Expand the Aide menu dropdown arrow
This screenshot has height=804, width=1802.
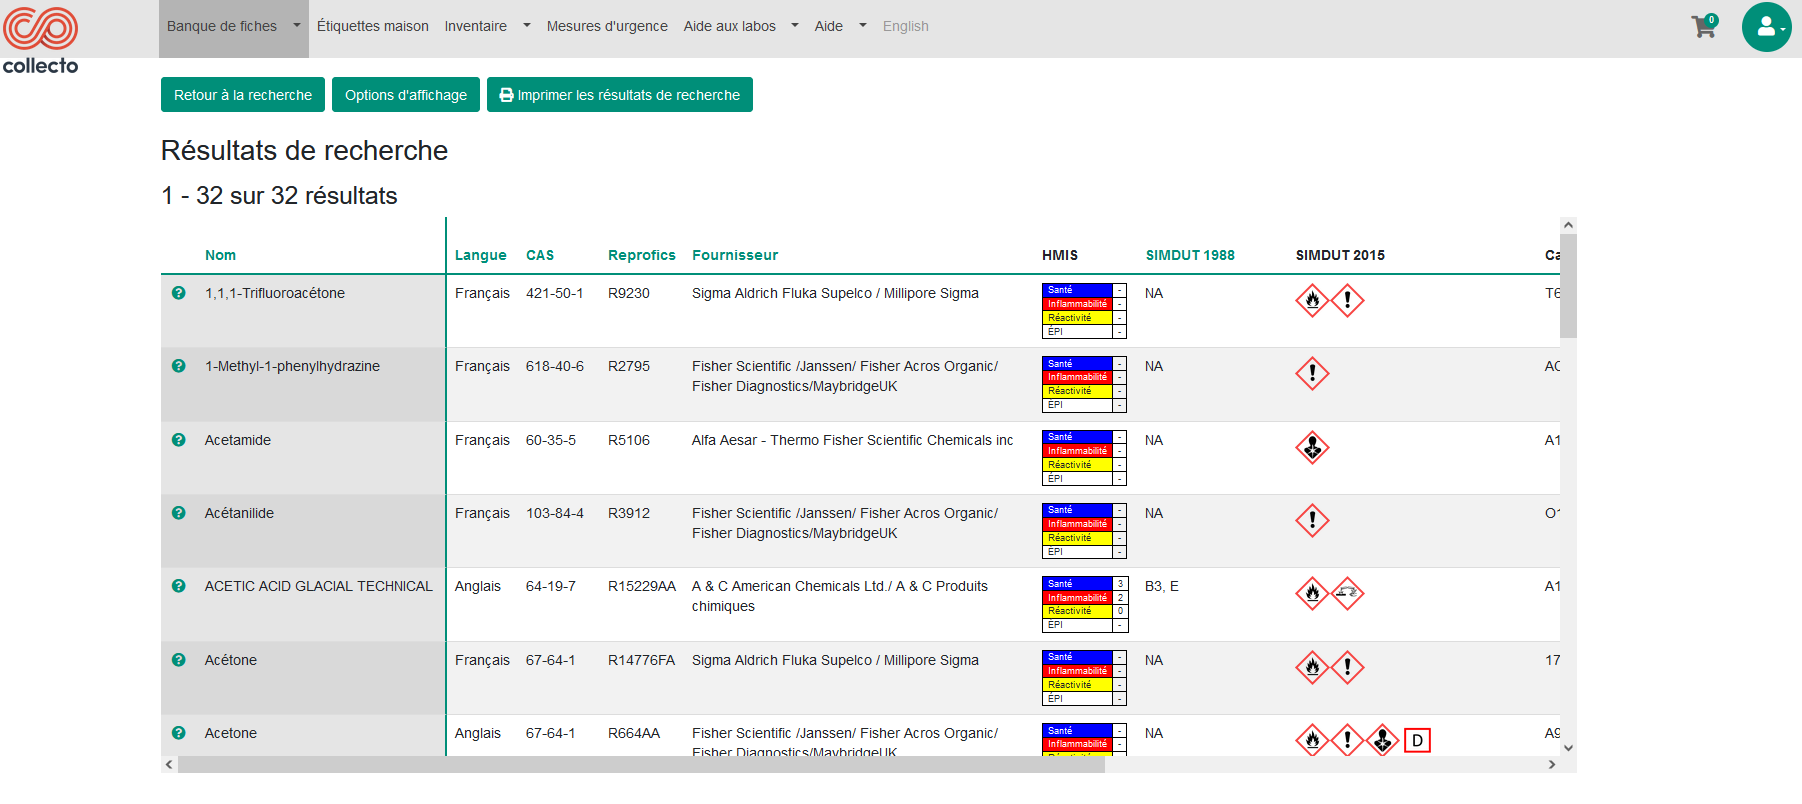[x=863, y=25]
